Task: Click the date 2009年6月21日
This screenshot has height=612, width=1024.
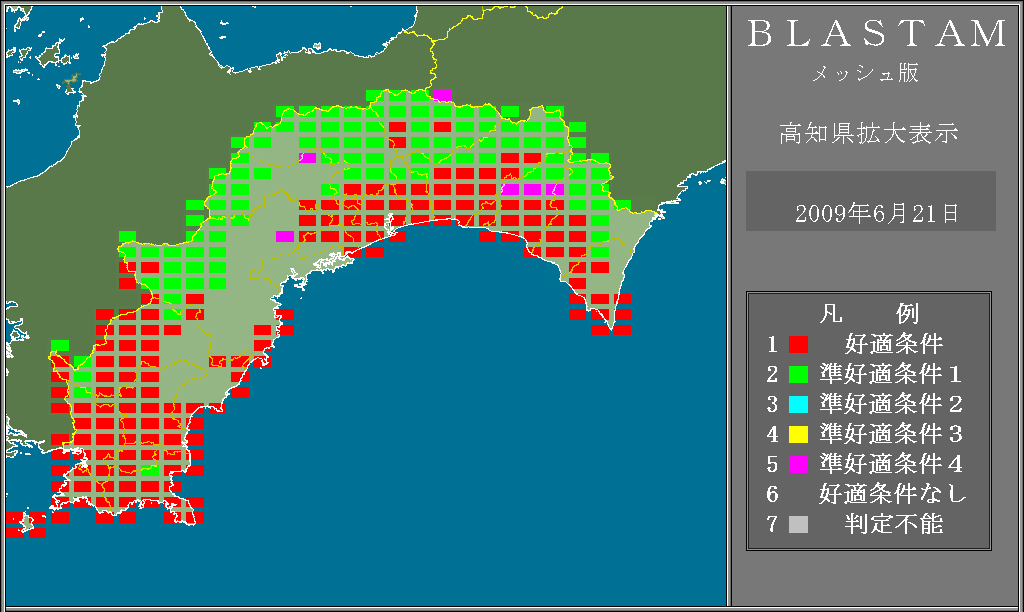Action: coord(876,214)
